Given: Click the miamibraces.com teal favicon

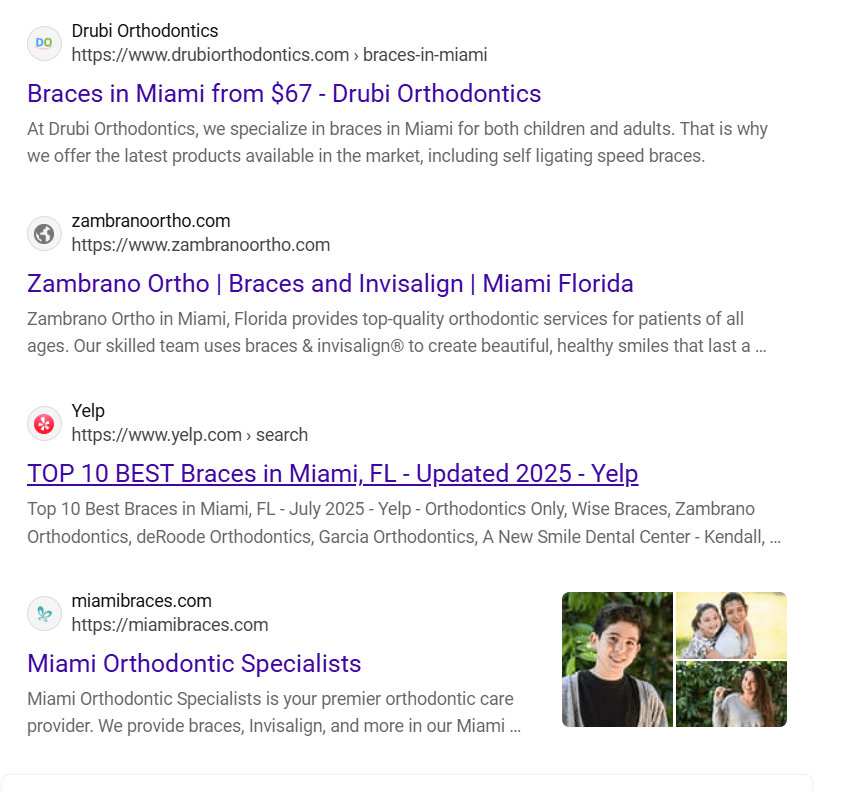Looking at the screenshot, I should (x=44, y=613).
